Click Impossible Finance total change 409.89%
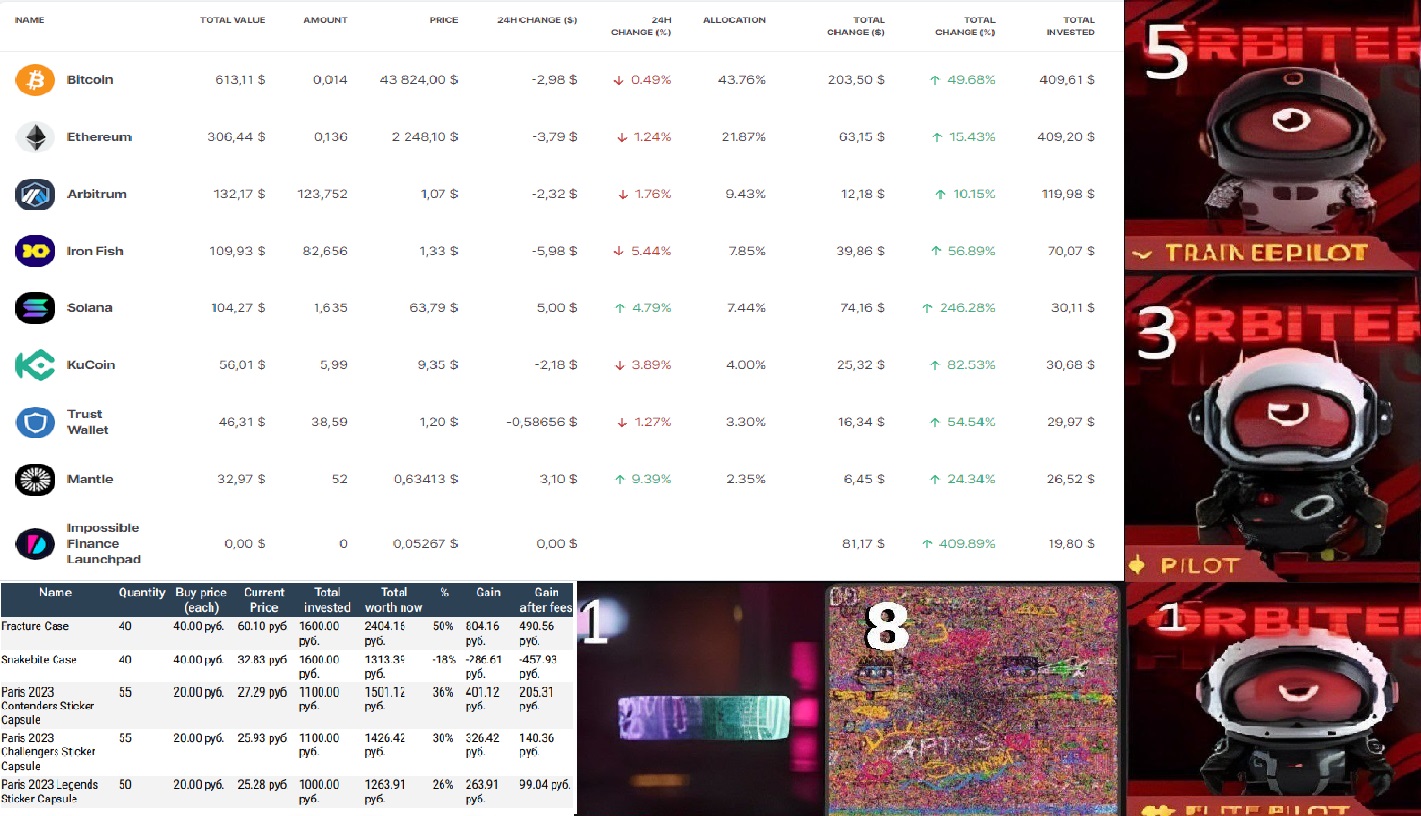Viewport: 1421px width, 816px height. tap(959, 544)
